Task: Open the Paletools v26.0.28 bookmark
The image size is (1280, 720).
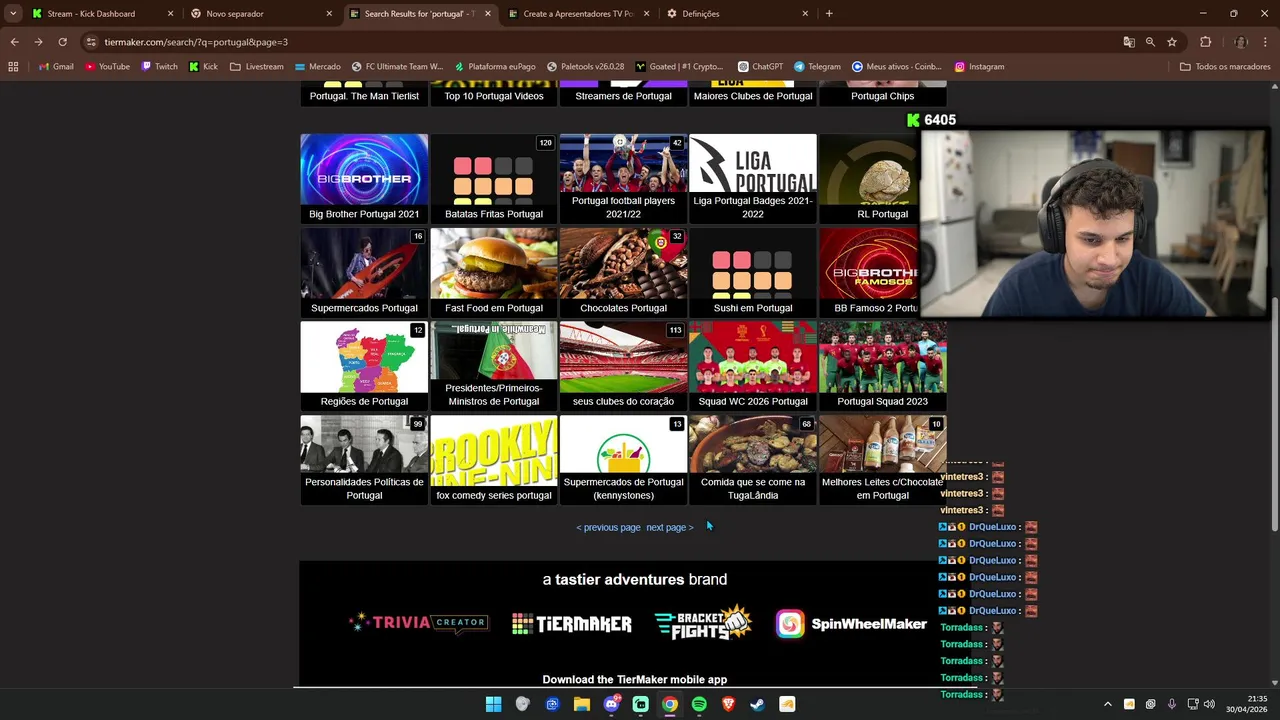Action: tap(586, 67)
